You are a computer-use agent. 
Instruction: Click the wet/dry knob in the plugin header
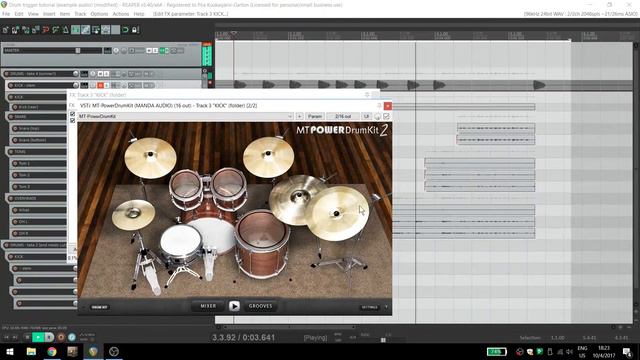(378, 116)
